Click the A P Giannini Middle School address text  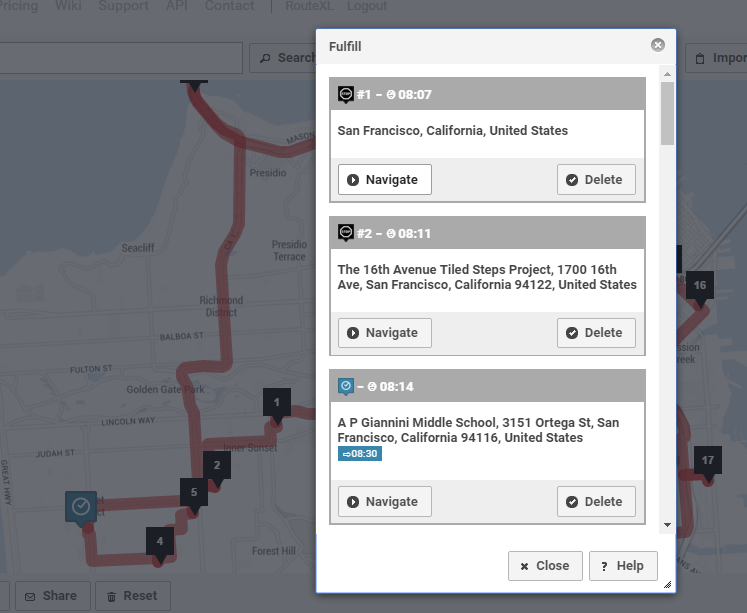pyautogui.click(x=478, y=430)
